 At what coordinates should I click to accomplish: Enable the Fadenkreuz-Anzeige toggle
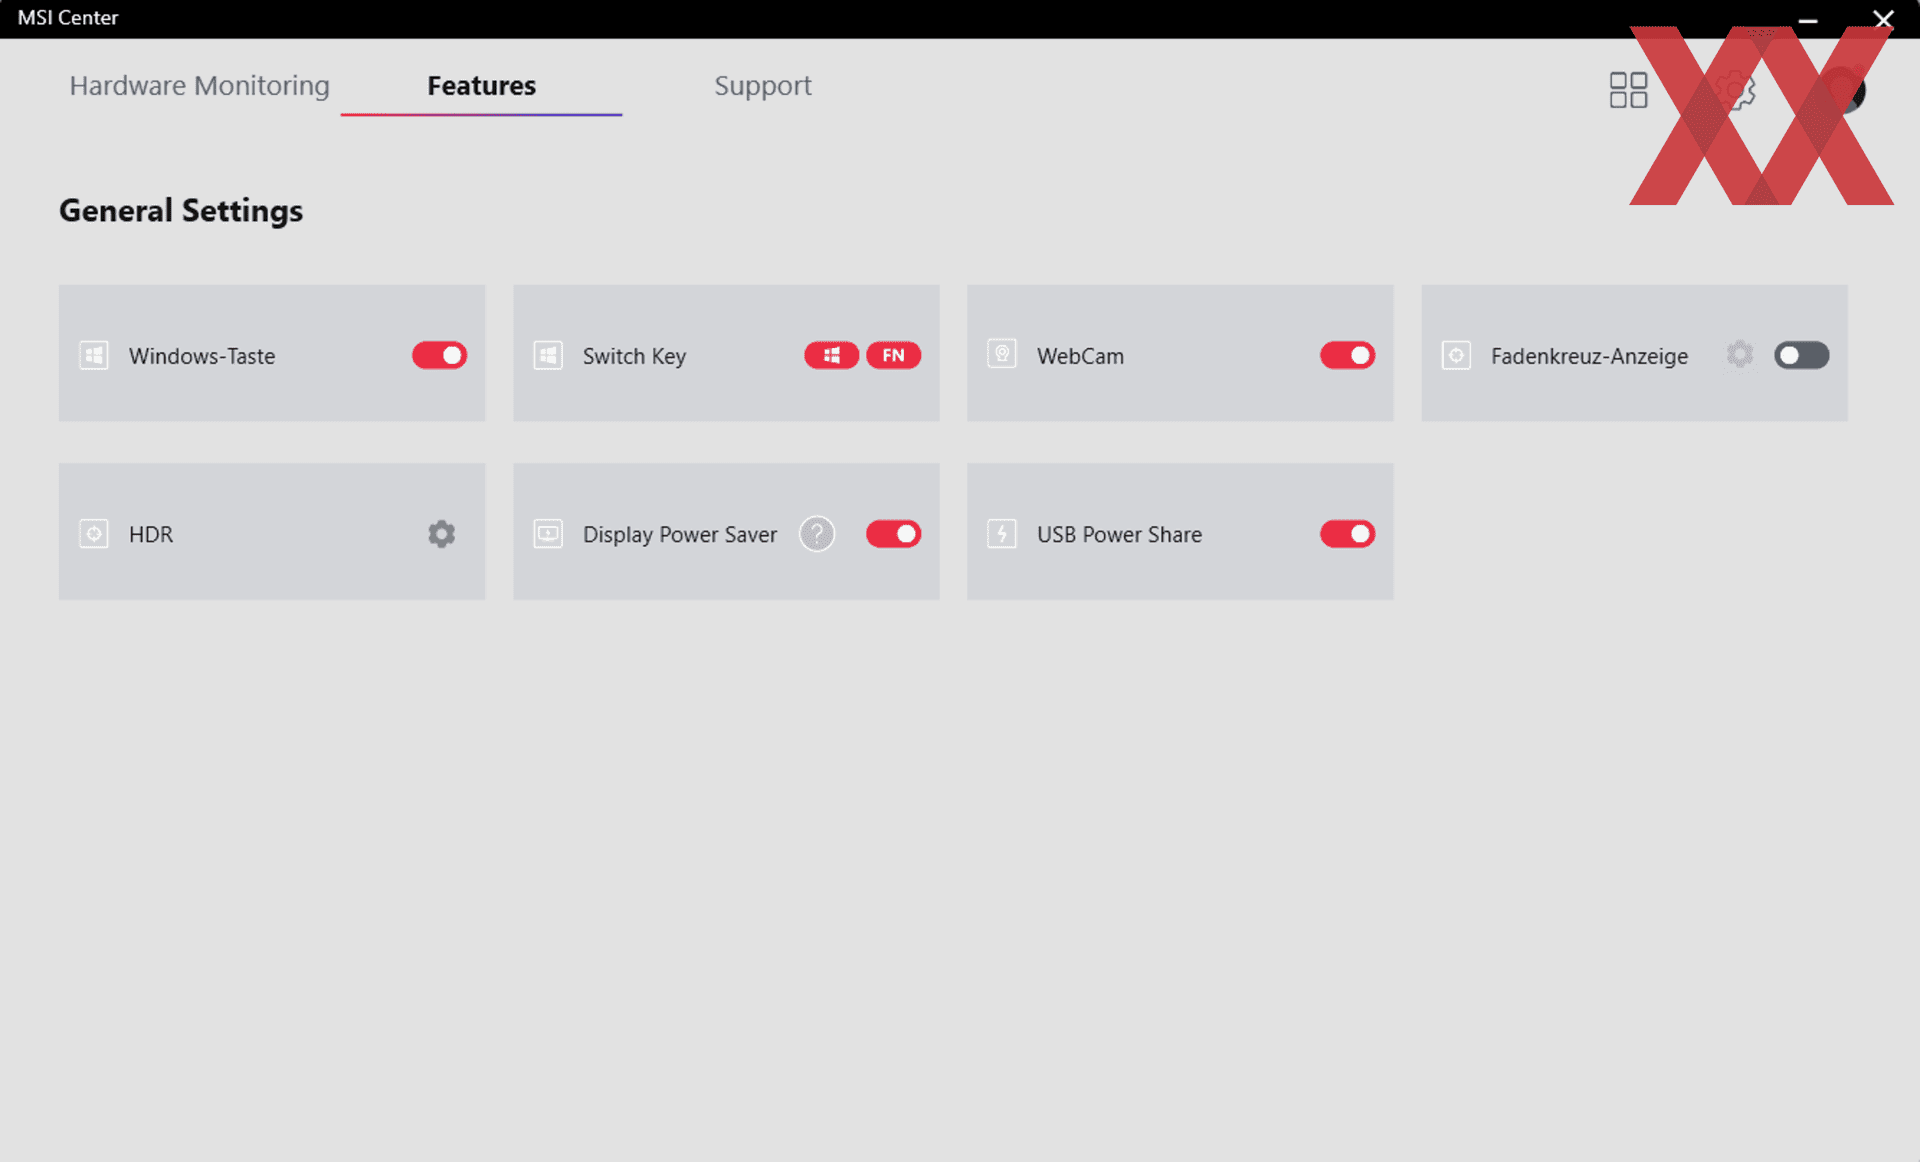pyautogui.click(x=1801, y=355)
